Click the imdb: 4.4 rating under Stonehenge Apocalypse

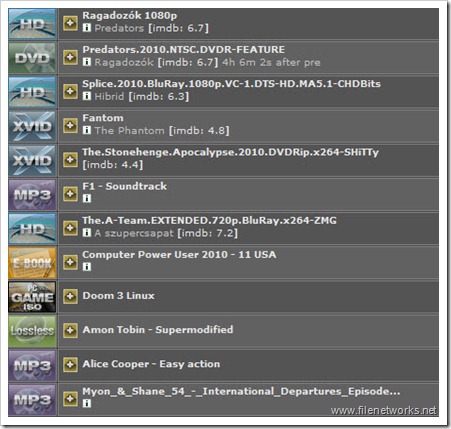[x=113, y=165]
